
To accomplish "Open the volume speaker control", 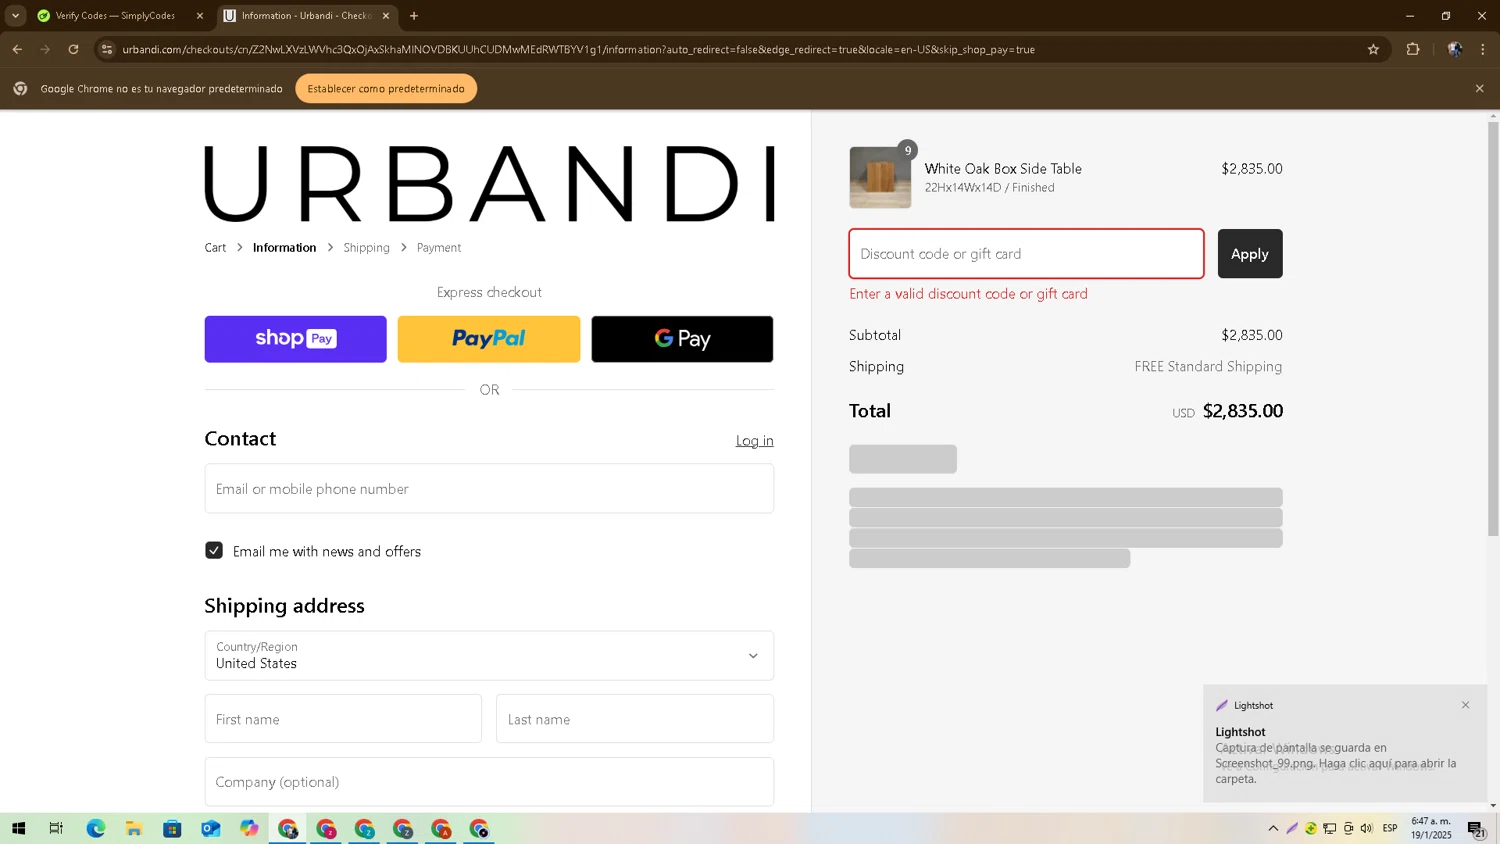I will (1367, 829).
